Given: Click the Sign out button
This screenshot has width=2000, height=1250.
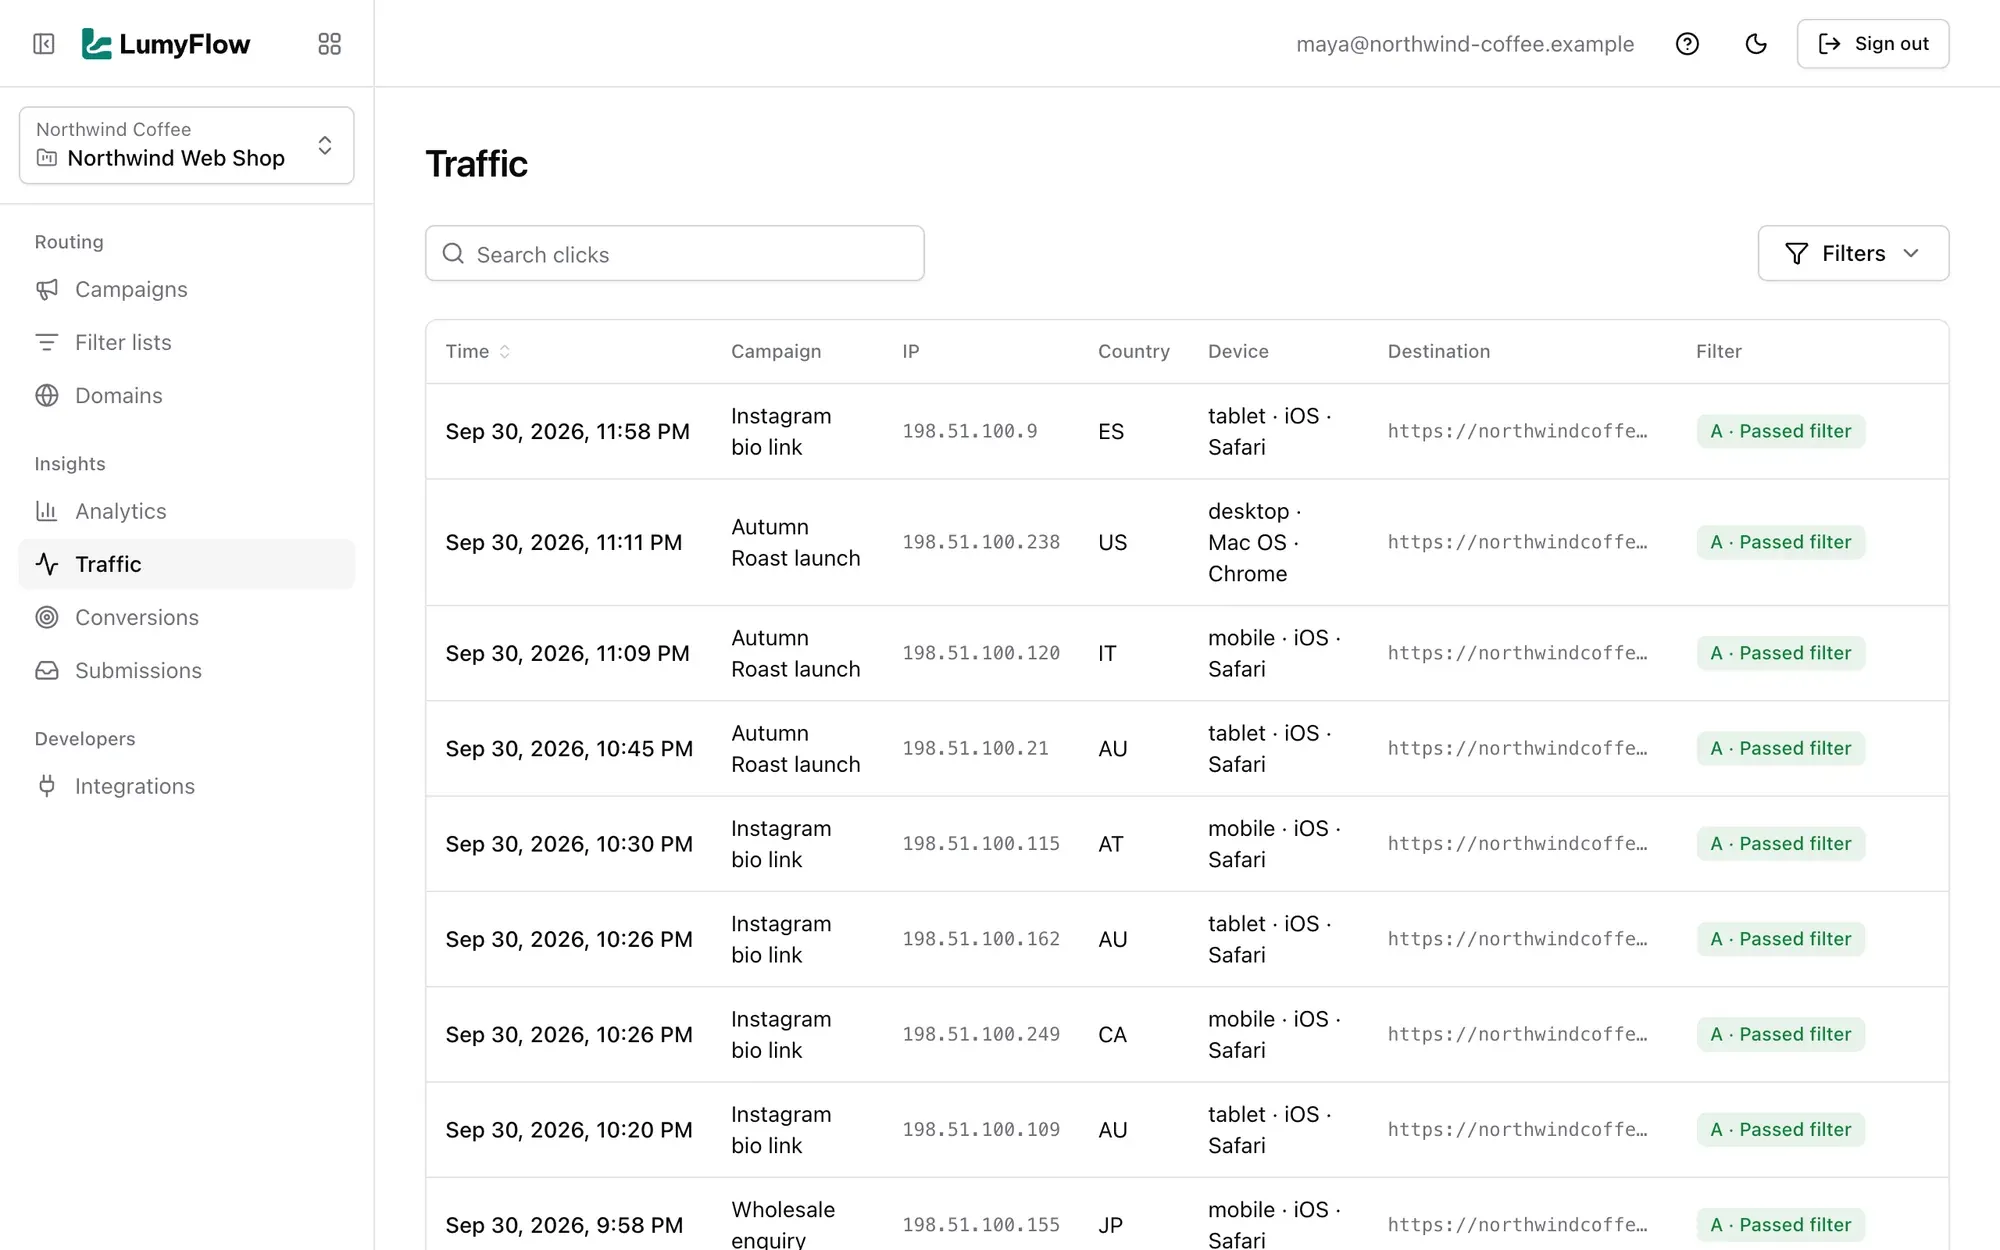Looking at the screenshot, I should click(x=1873, y=44).
